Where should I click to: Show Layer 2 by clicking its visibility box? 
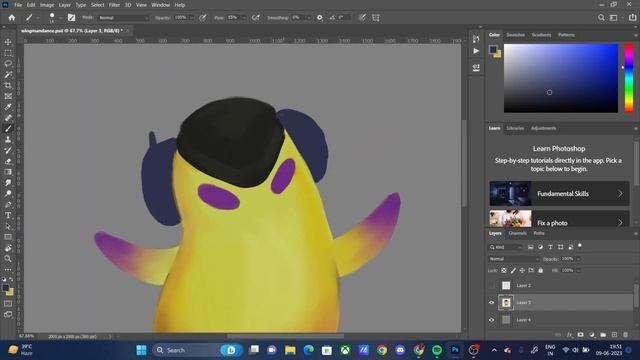491,285
